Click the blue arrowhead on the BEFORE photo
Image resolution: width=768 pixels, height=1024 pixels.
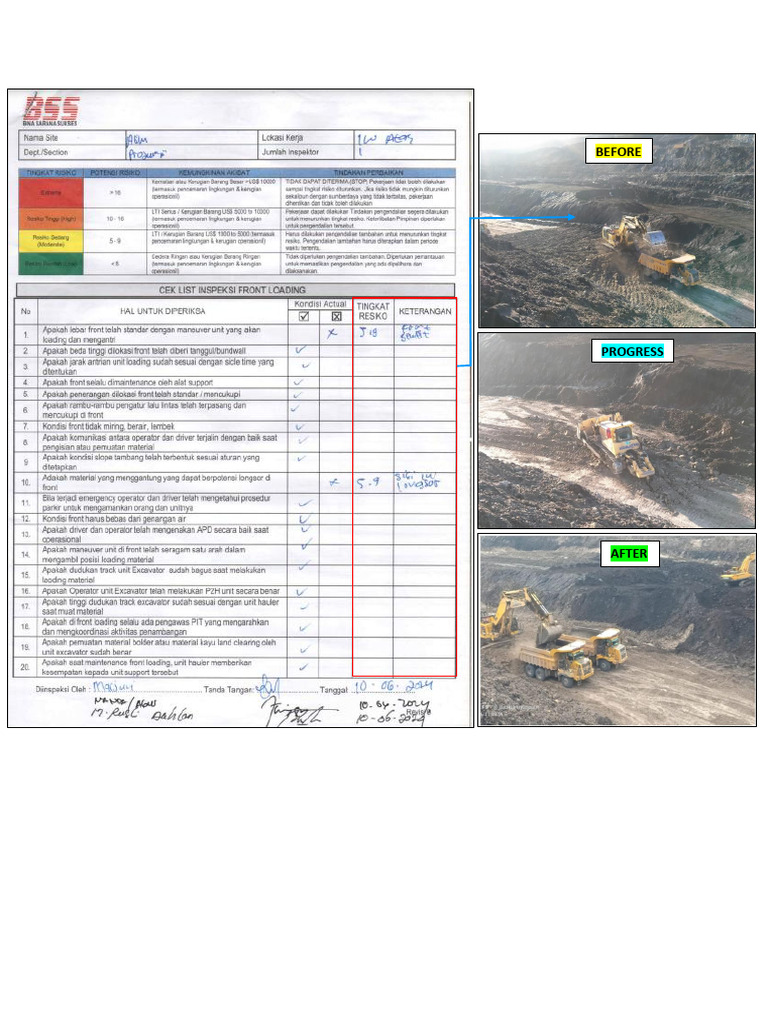(x=570, y=217)
